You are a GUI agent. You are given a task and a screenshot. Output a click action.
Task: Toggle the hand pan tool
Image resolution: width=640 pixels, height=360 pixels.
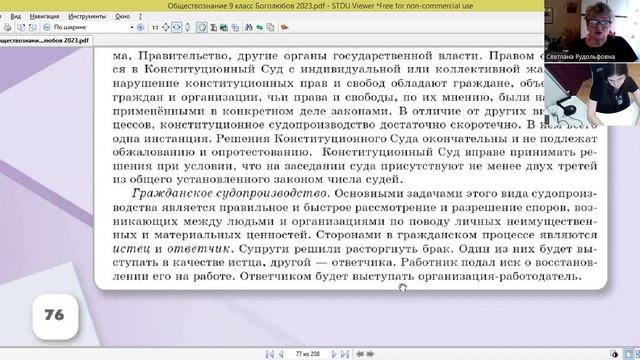(202, 27)
